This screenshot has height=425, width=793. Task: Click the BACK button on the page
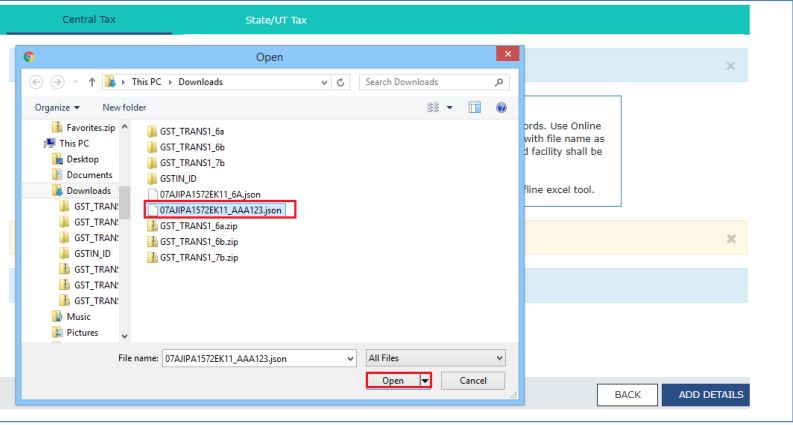click(x=627, y=395)
